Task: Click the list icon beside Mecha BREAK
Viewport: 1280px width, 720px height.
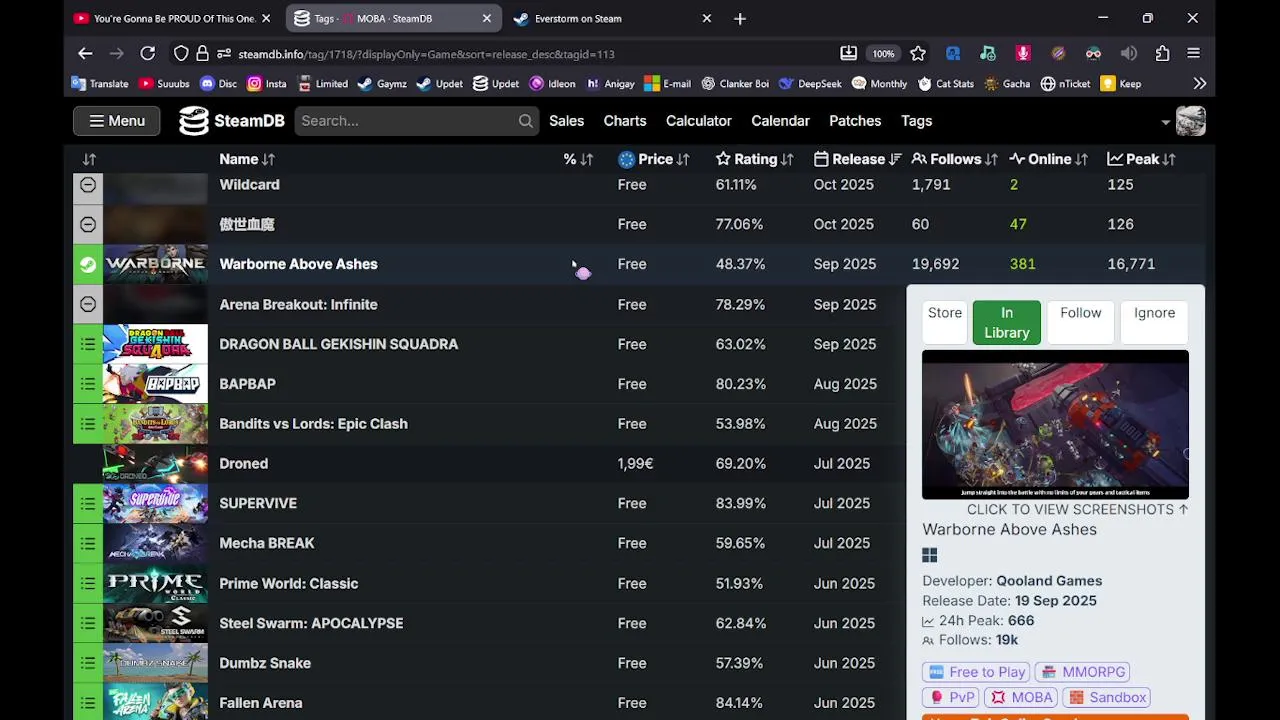Action: coord(88,543)
